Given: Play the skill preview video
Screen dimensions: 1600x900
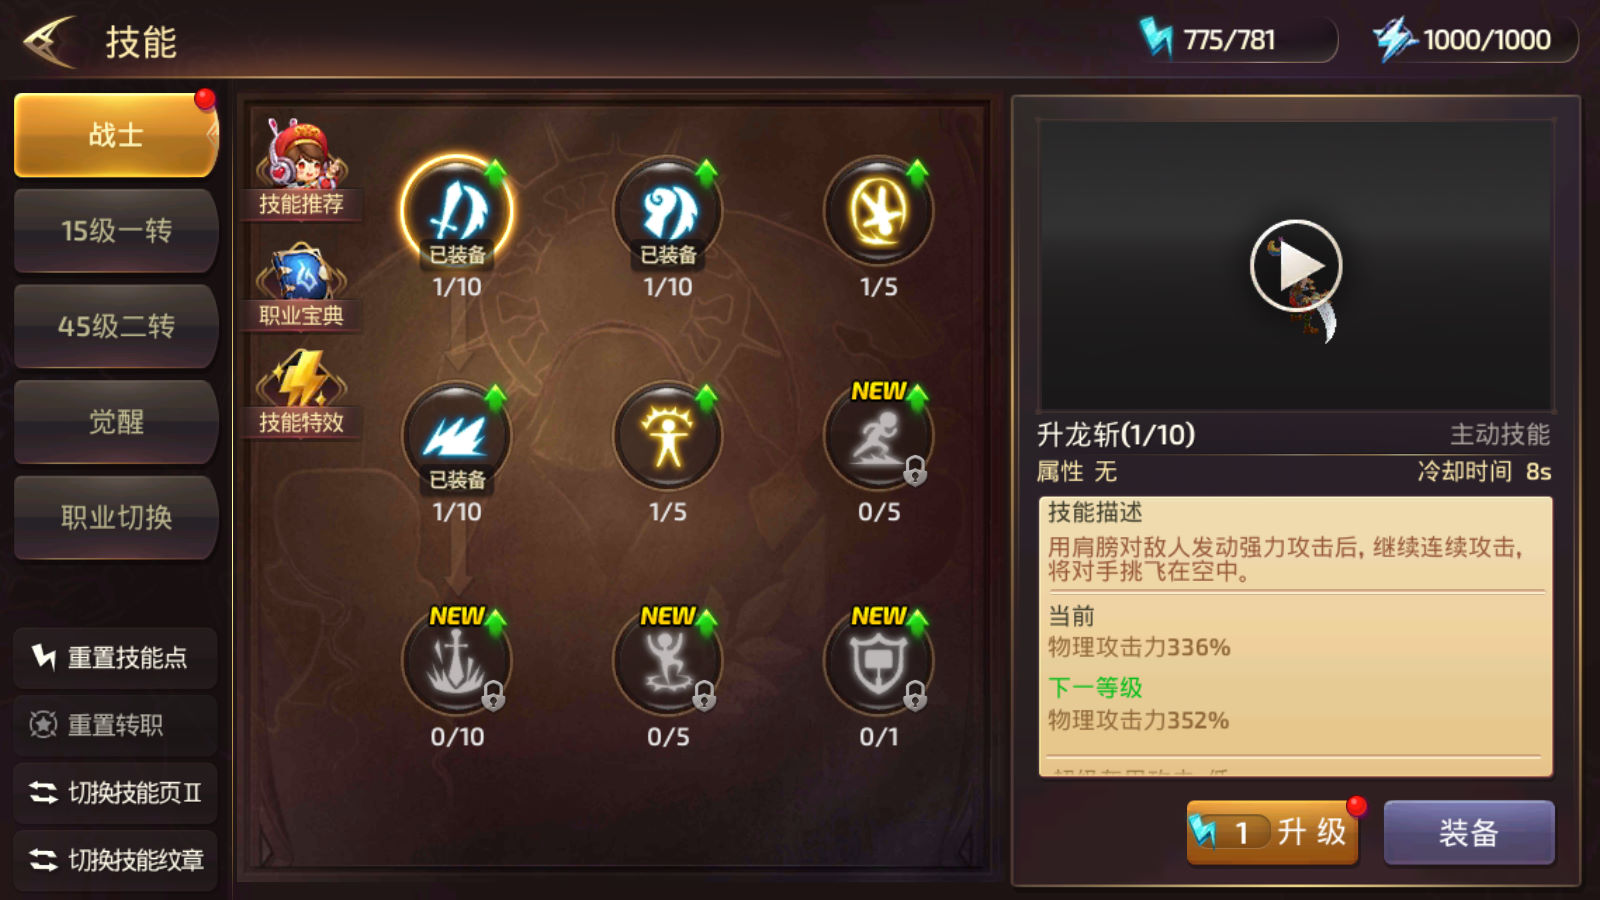Looking at the screenshot, I should (1296, 266).
